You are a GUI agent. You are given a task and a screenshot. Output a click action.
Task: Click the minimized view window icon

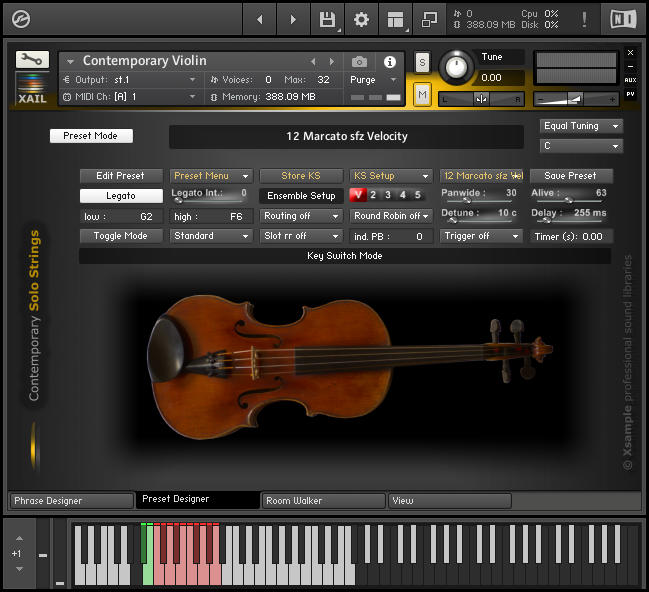tap(429, 19)
